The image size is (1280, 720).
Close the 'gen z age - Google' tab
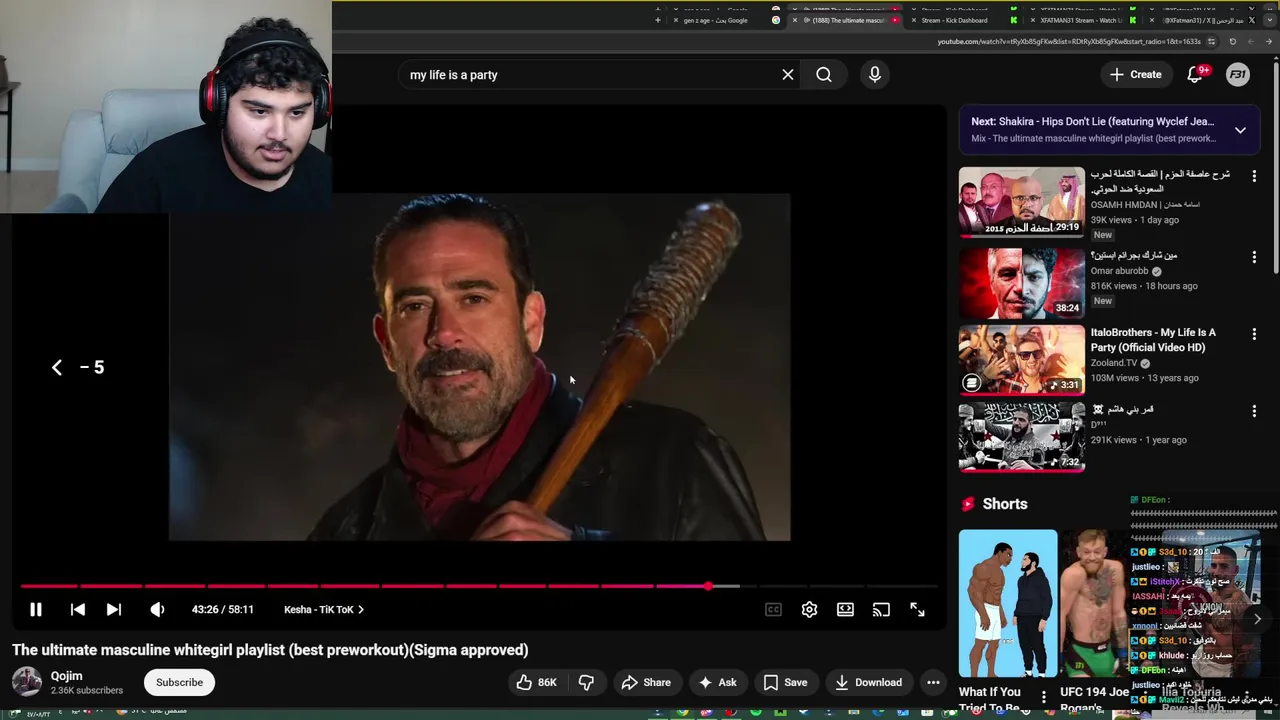676,20
